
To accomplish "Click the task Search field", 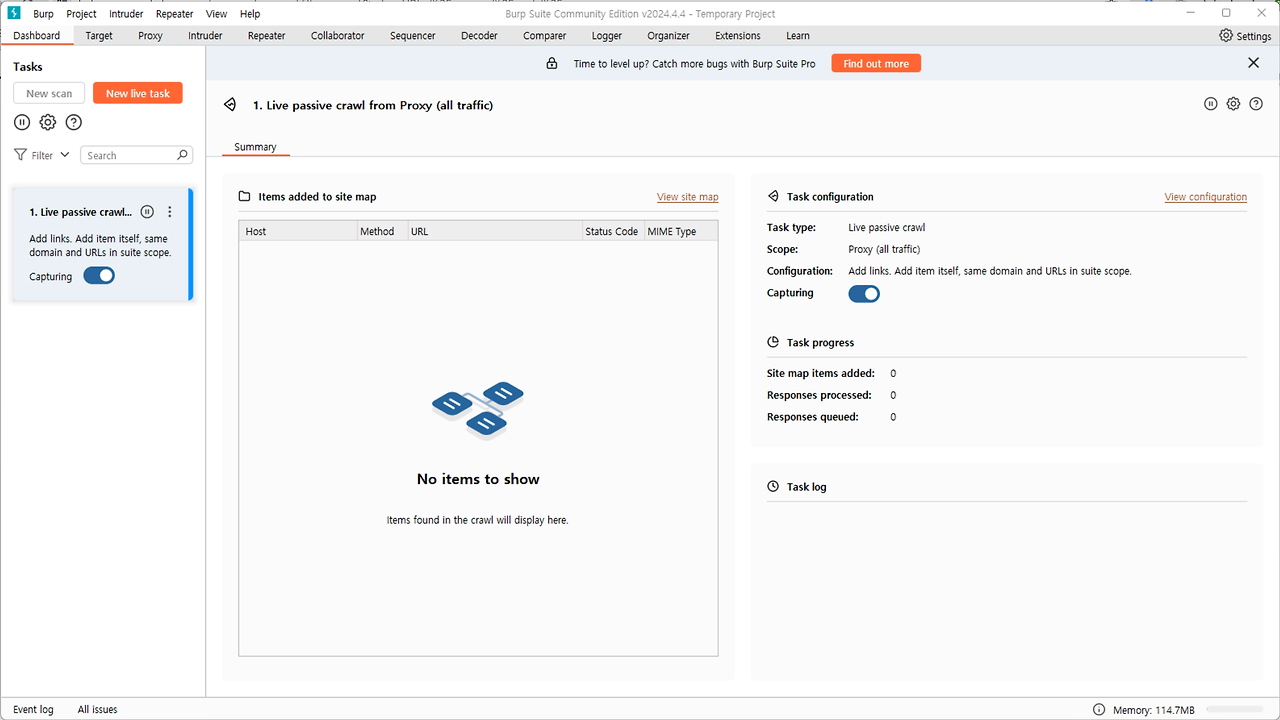I will tap(128, 155).
